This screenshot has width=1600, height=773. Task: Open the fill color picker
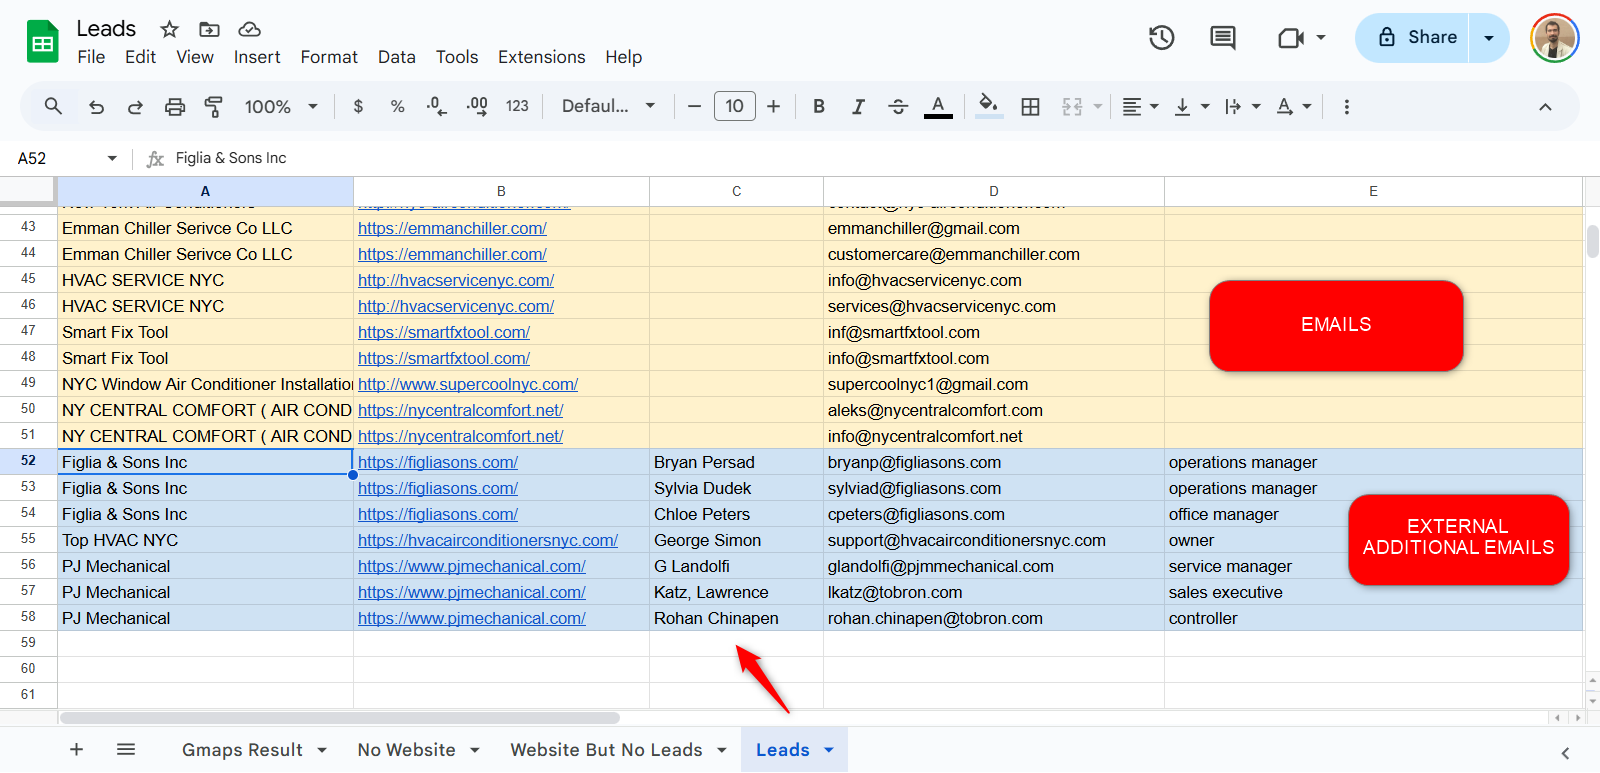tap(989, 106)
